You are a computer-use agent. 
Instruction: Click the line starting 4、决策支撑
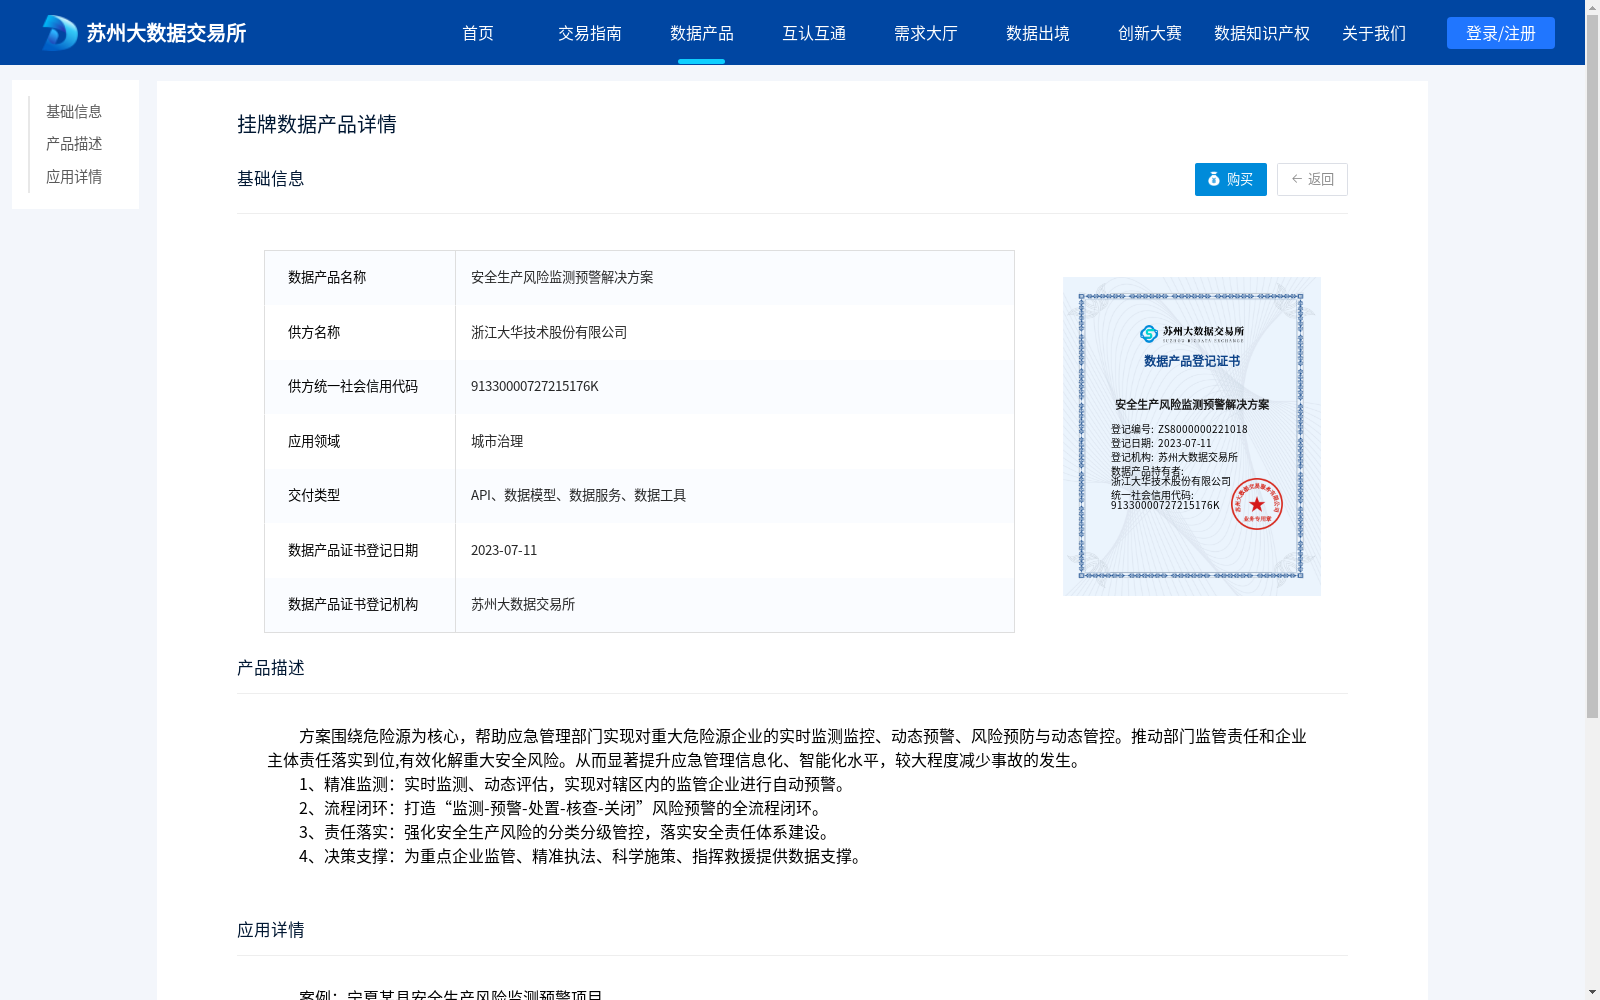(583, 856)
